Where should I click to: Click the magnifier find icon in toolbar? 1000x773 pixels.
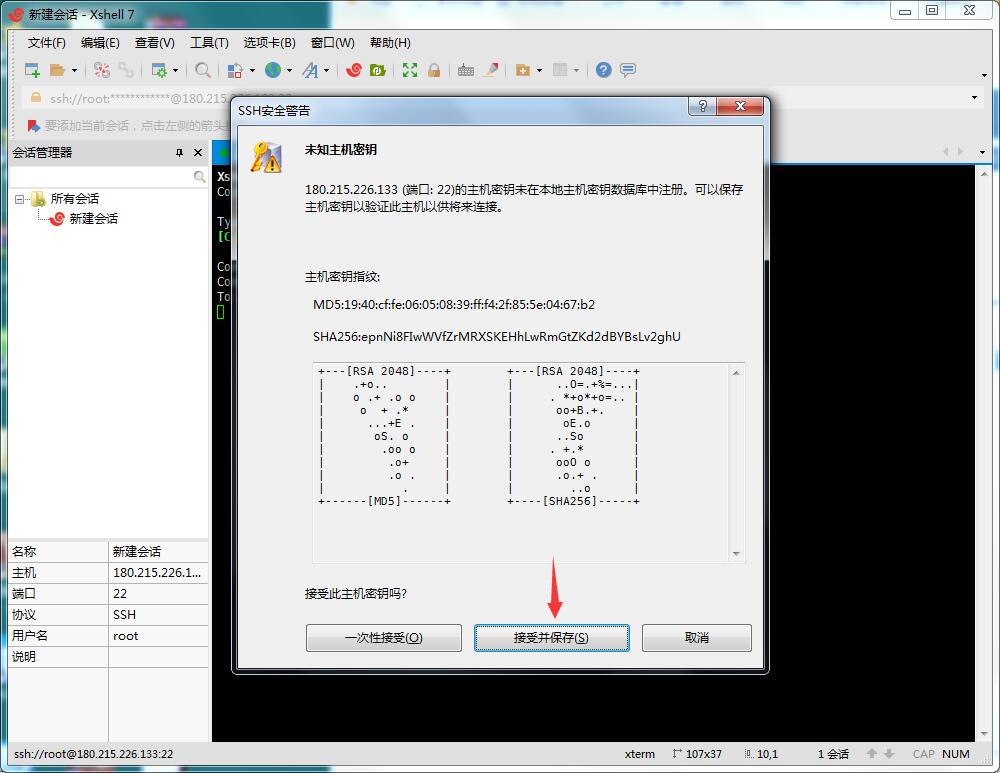[x=203, y=70]
